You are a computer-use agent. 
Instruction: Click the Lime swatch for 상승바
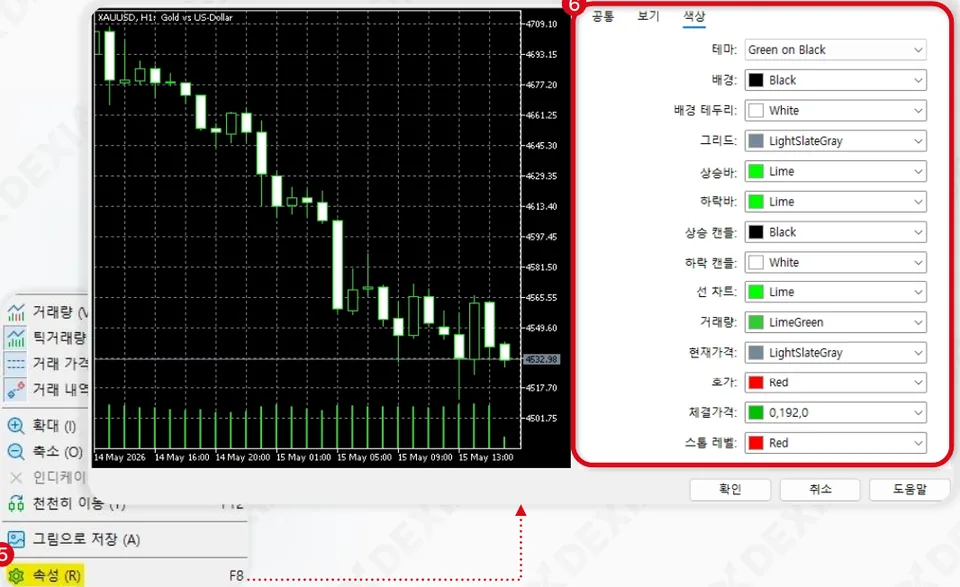pos(756,171)
